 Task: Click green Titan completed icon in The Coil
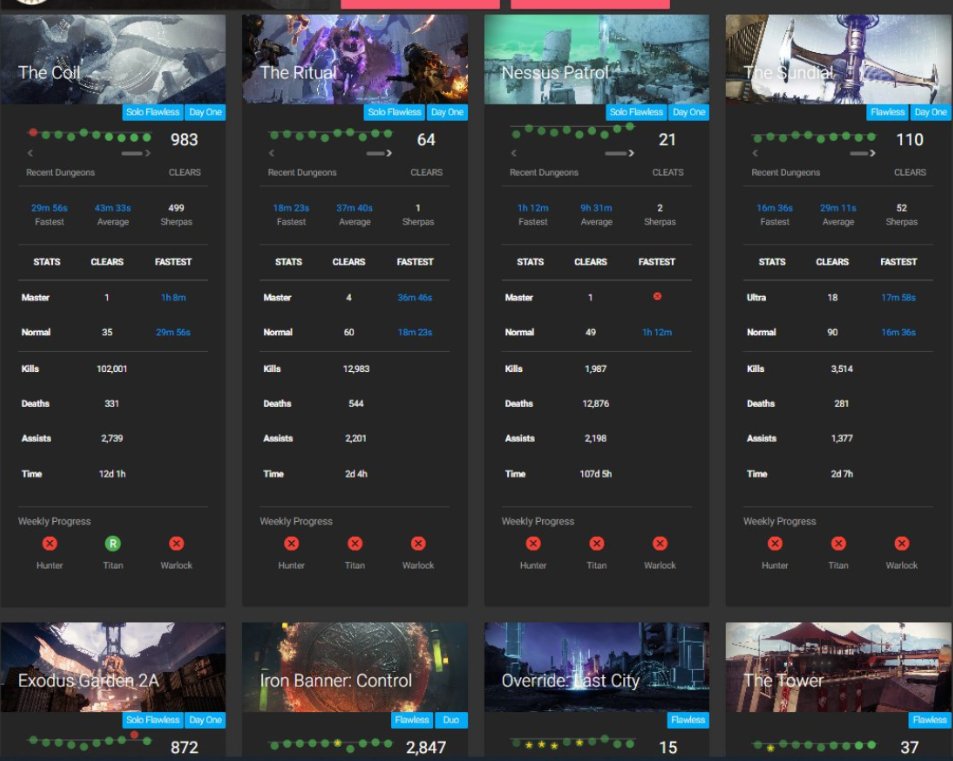(x=112, y=543)
